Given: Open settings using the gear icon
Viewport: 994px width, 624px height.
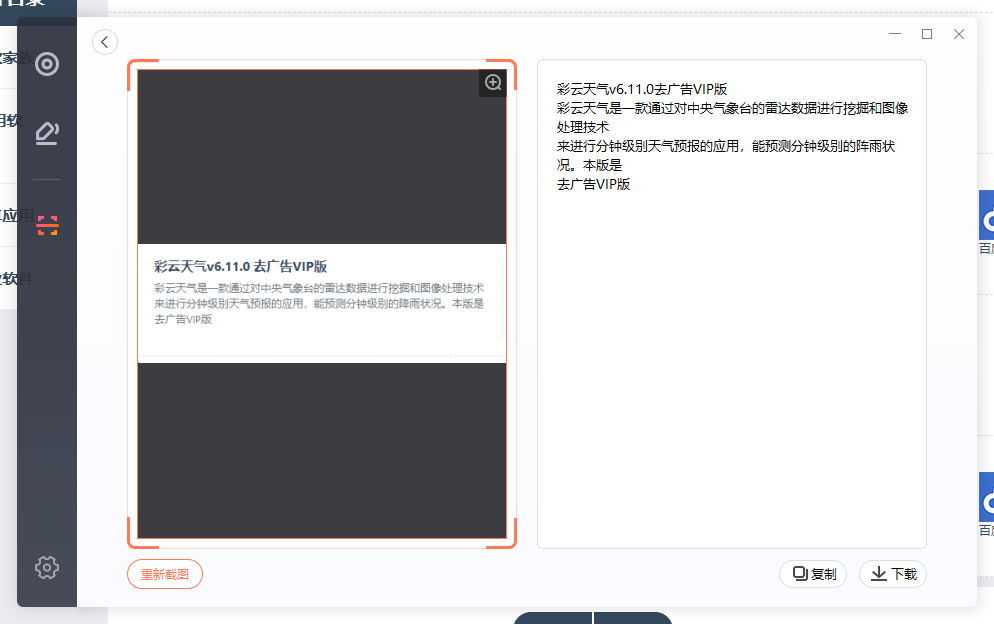Looking at the screenshot, I should tap(46, 567).
